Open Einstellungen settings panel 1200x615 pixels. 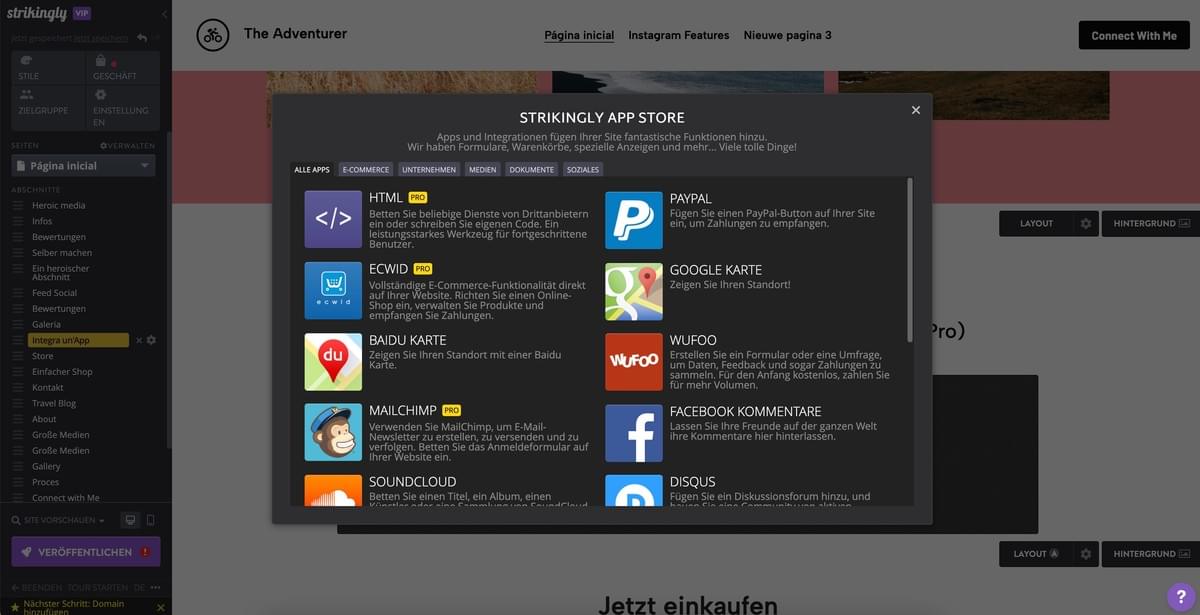(x=123, y=107)
